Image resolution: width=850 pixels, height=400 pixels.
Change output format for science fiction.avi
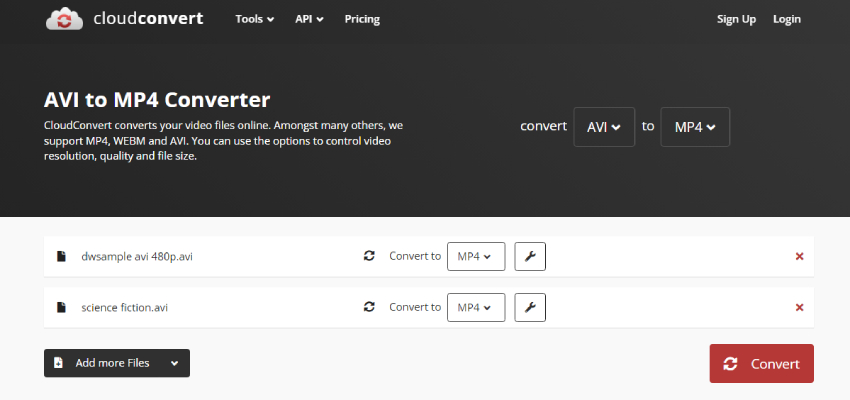point(476,307)
